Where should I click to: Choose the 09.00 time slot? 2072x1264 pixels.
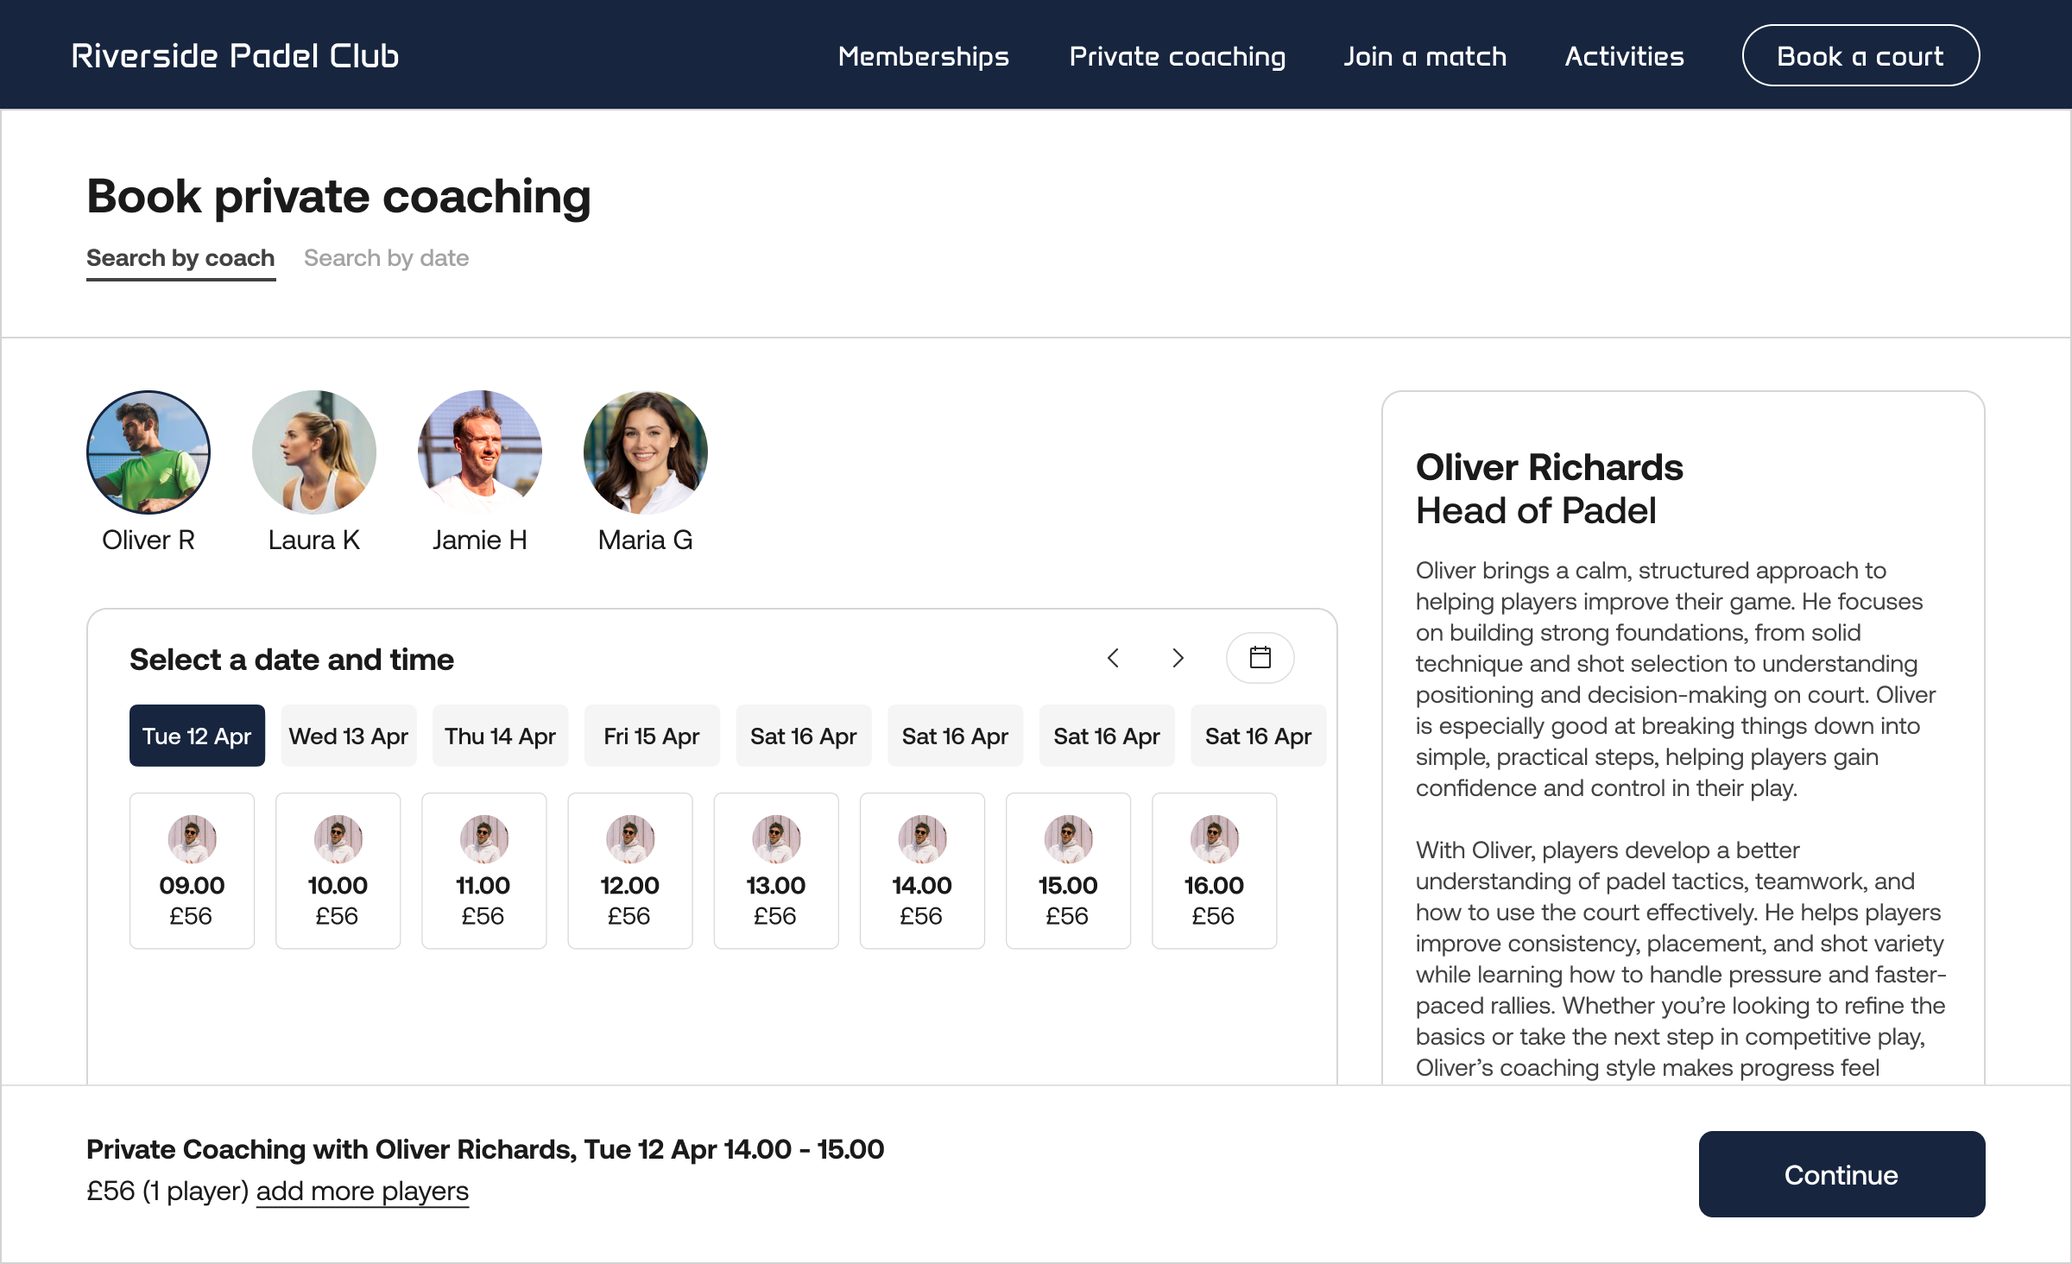192,871
